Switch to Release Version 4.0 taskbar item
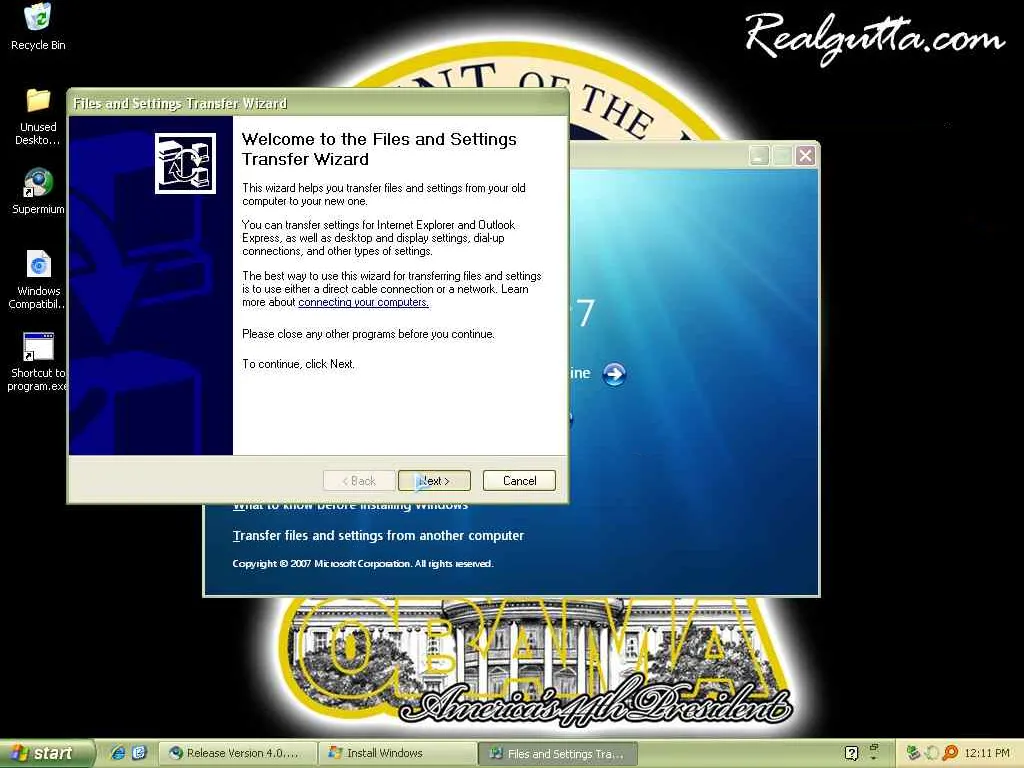 click(x=238, y=753)
